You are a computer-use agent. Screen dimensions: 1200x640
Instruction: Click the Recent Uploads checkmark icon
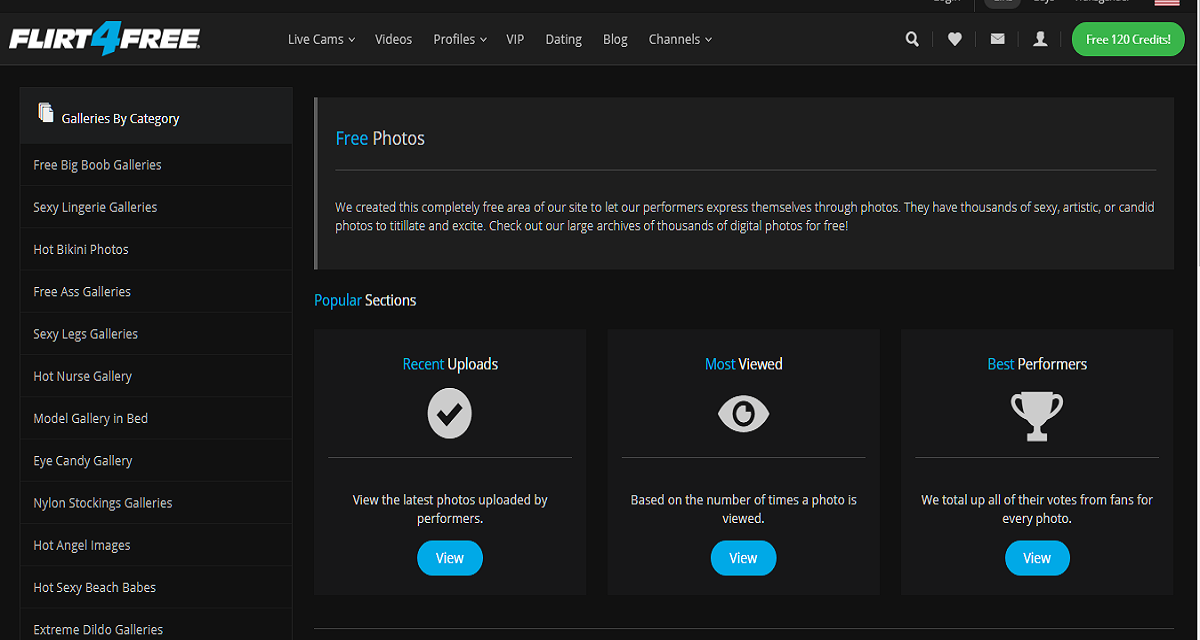point(449,413)
